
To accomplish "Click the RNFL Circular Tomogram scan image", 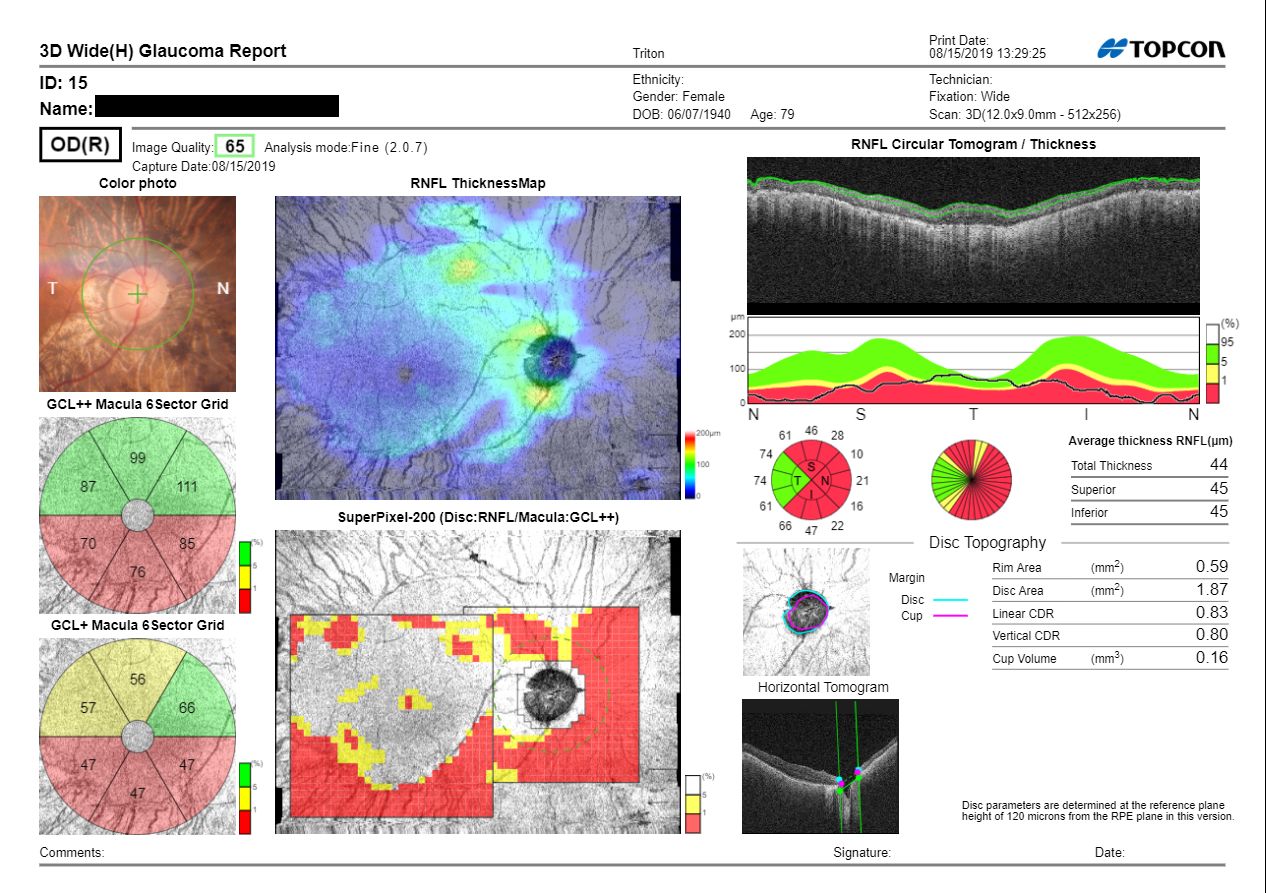I will click(972, 230).
